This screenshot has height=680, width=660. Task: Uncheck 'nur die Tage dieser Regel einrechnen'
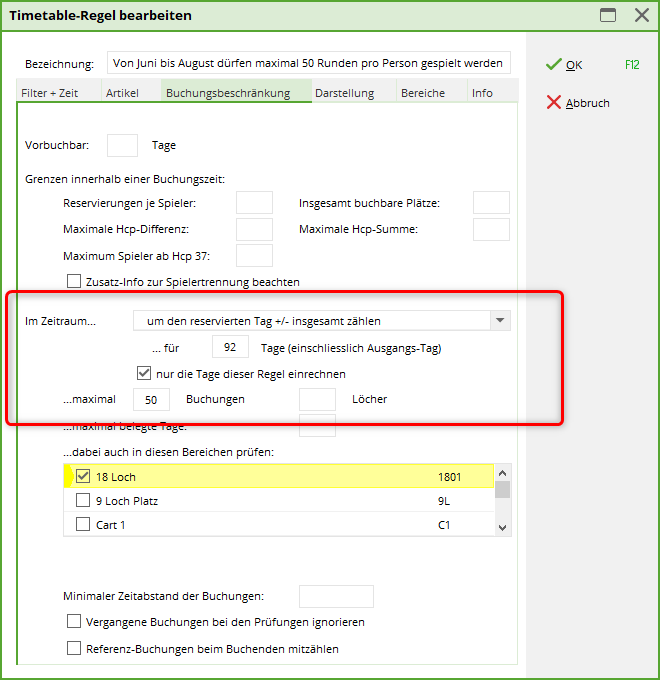click(x=144, y=374)
